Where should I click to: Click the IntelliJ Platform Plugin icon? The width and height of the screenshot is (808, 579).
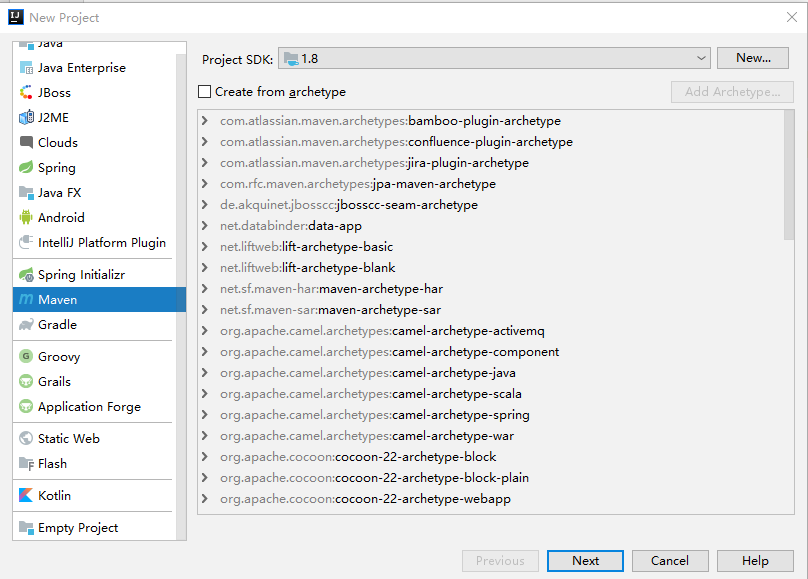(x=26, y=242)
